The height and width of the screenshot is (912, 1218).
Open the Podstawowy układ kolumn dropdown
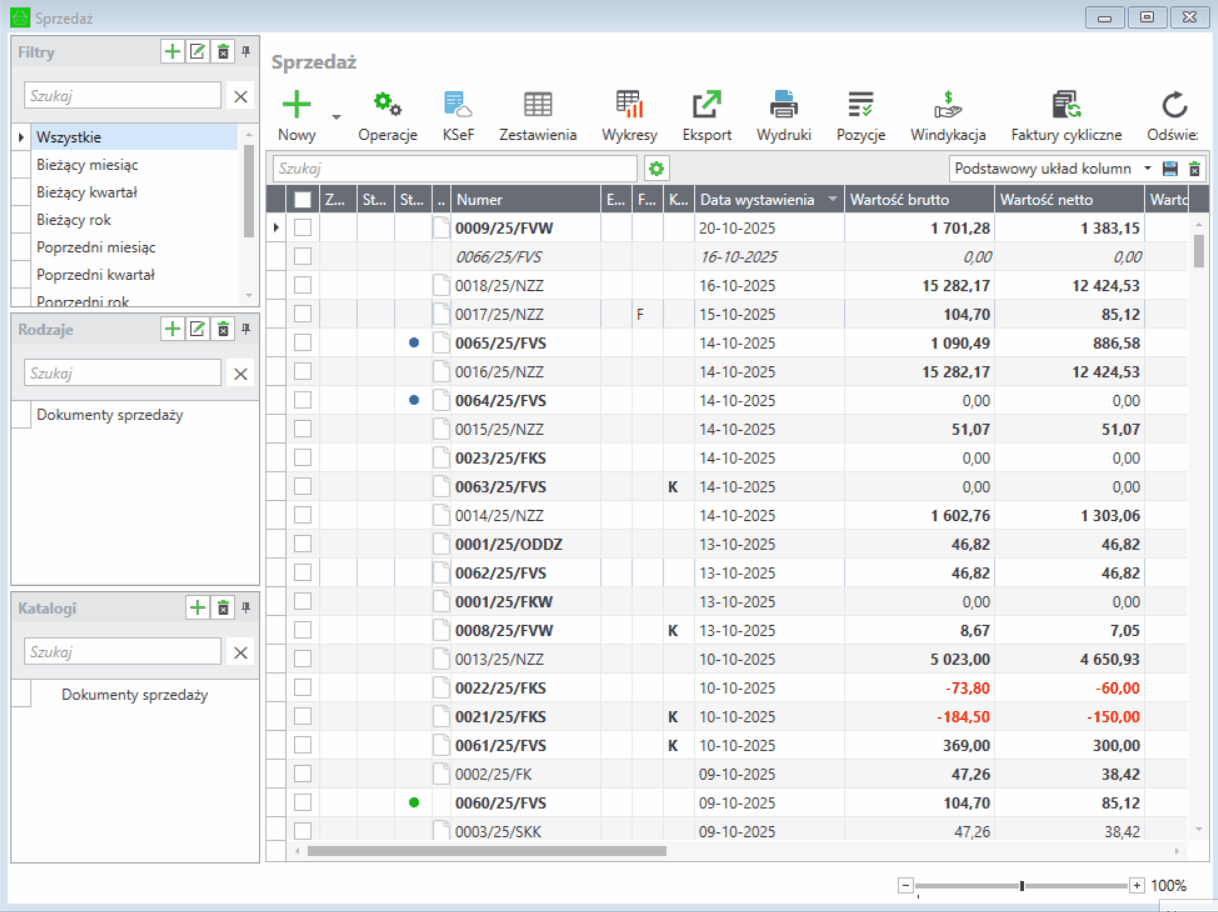coord(1147,169)
